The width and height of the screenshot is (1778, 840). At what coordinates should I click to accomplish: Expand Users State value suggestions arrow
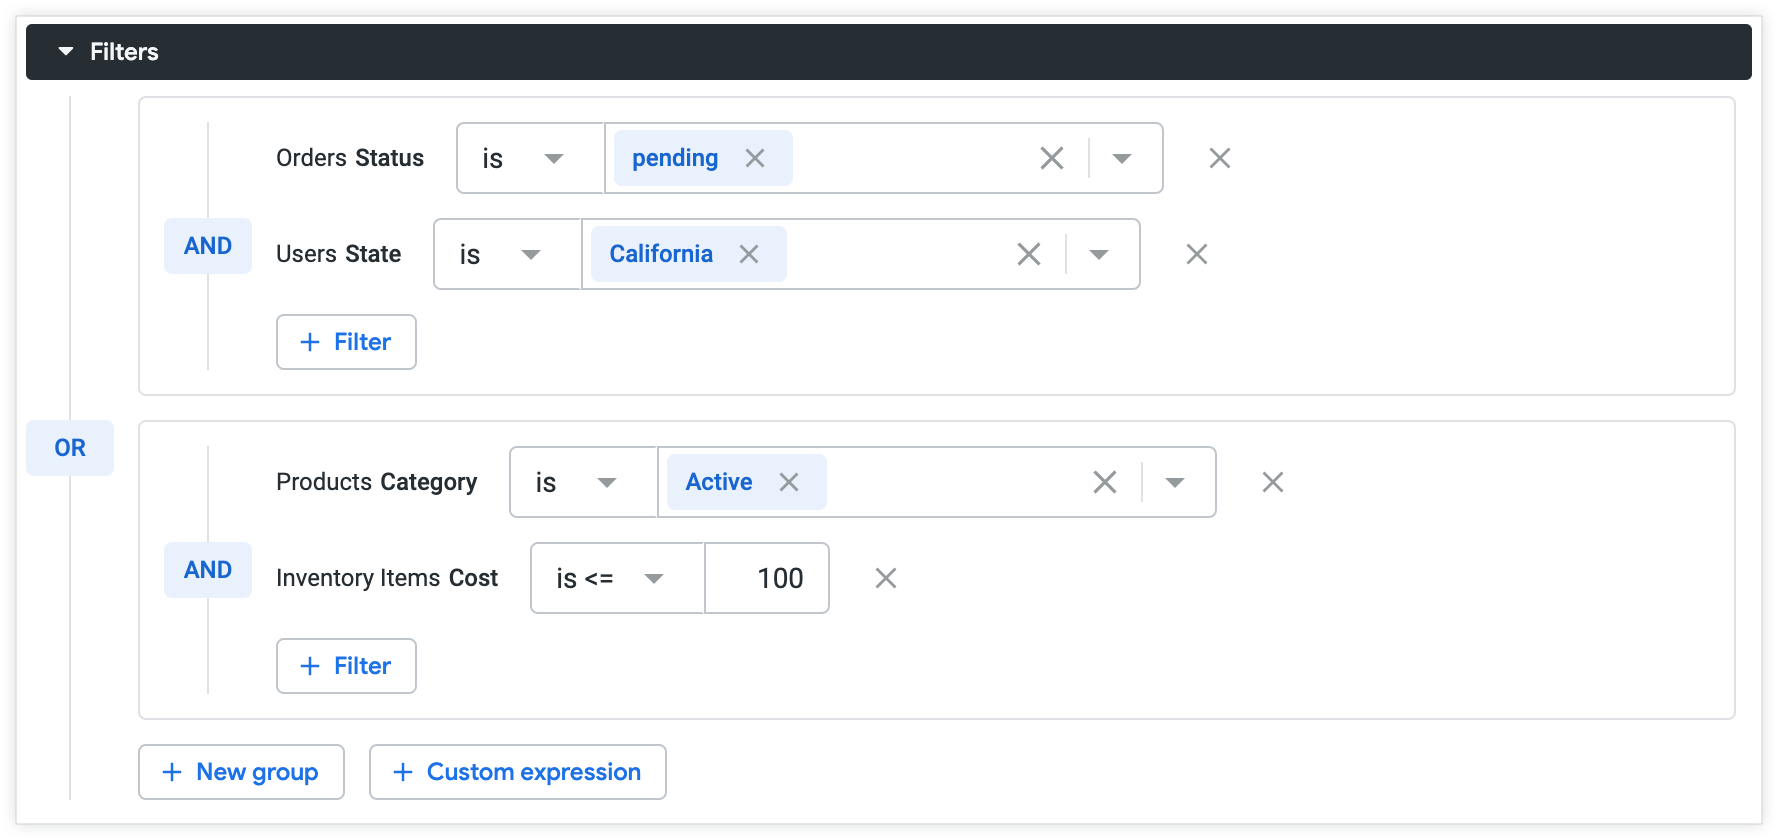[1099, 254]
